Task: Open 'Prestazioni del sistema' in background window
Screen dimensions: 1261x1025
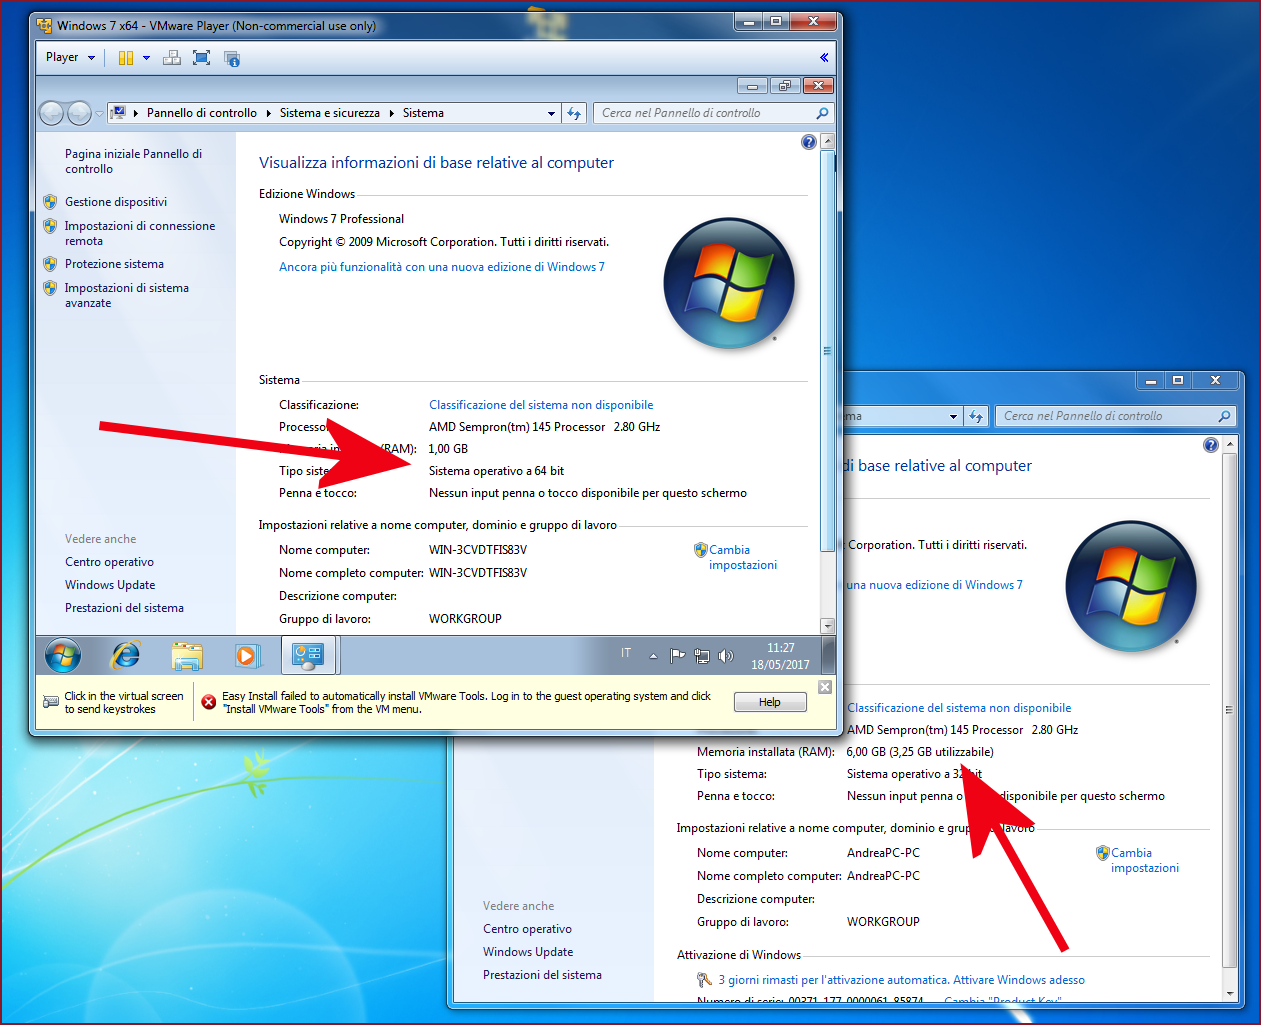Action: pyautogui.click(x=542, y=975)
